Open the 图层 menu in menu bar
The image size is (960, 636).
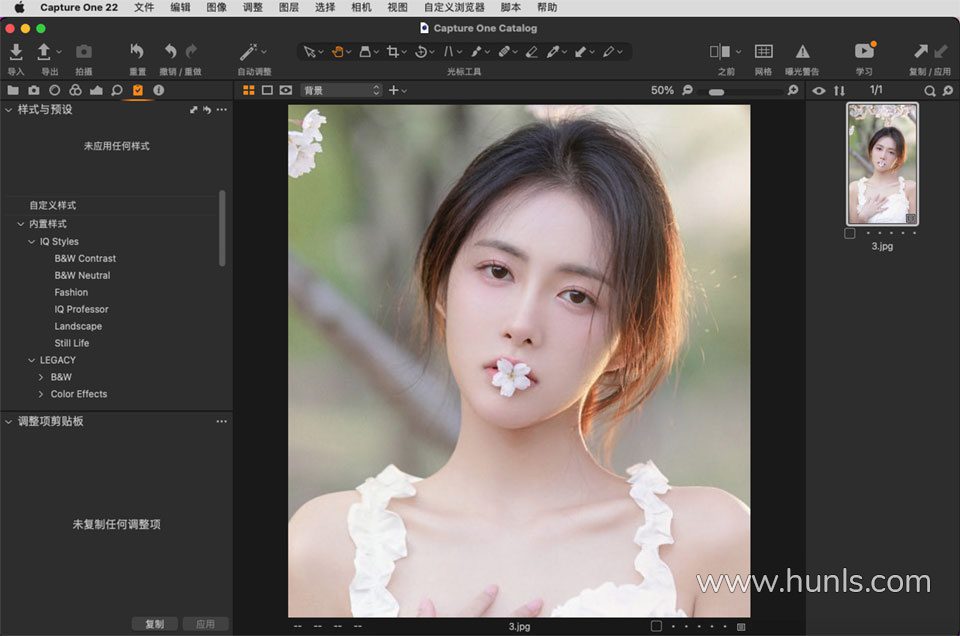point(288,7)
